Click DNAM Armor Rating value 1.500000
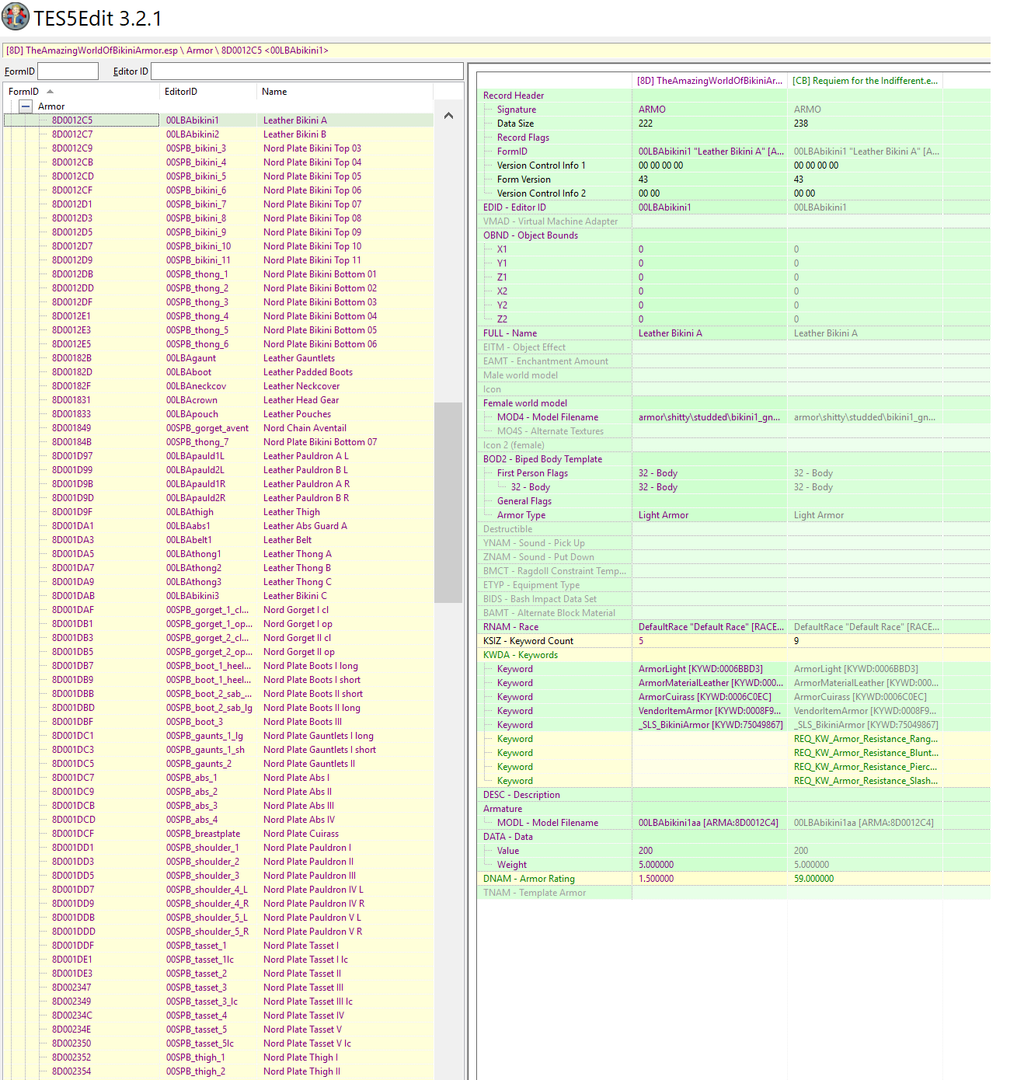Screen dimensions: 1024x1080 pyautogui.click(x=656, y=879)
